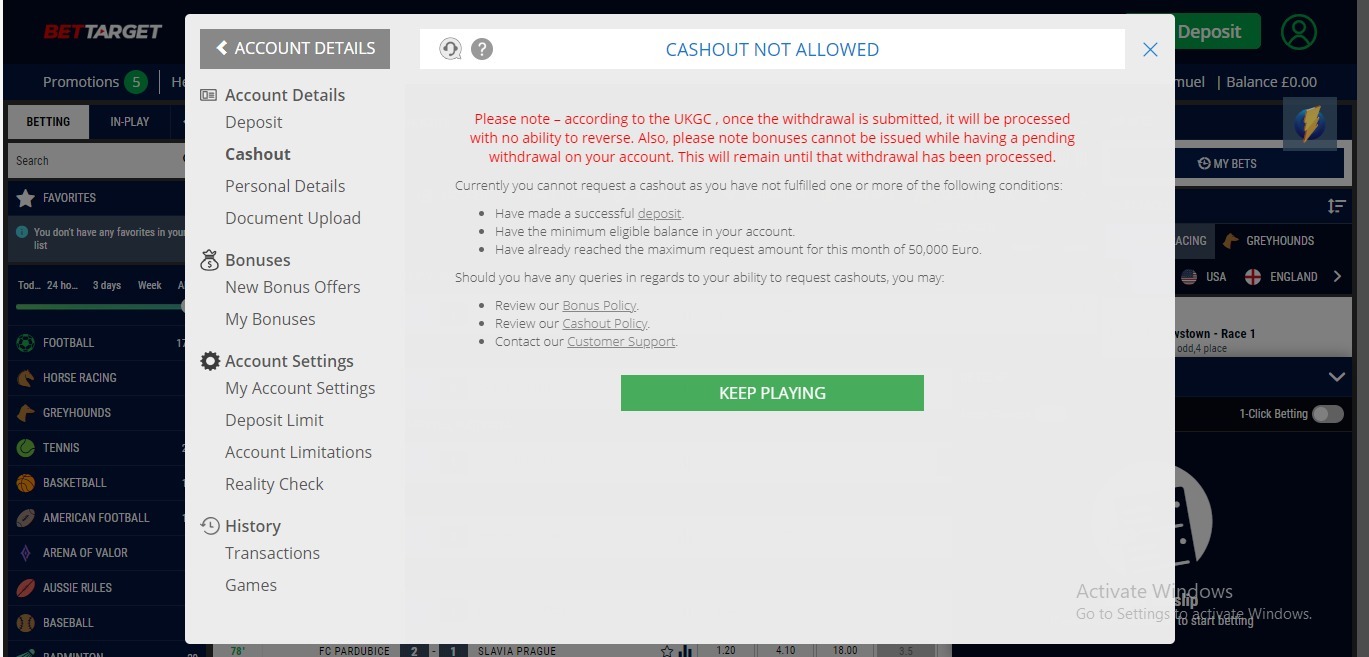Screen dimensions: 1369x657
Task: Click the Slavia Prague match favorite star
Action: (667, 651)
